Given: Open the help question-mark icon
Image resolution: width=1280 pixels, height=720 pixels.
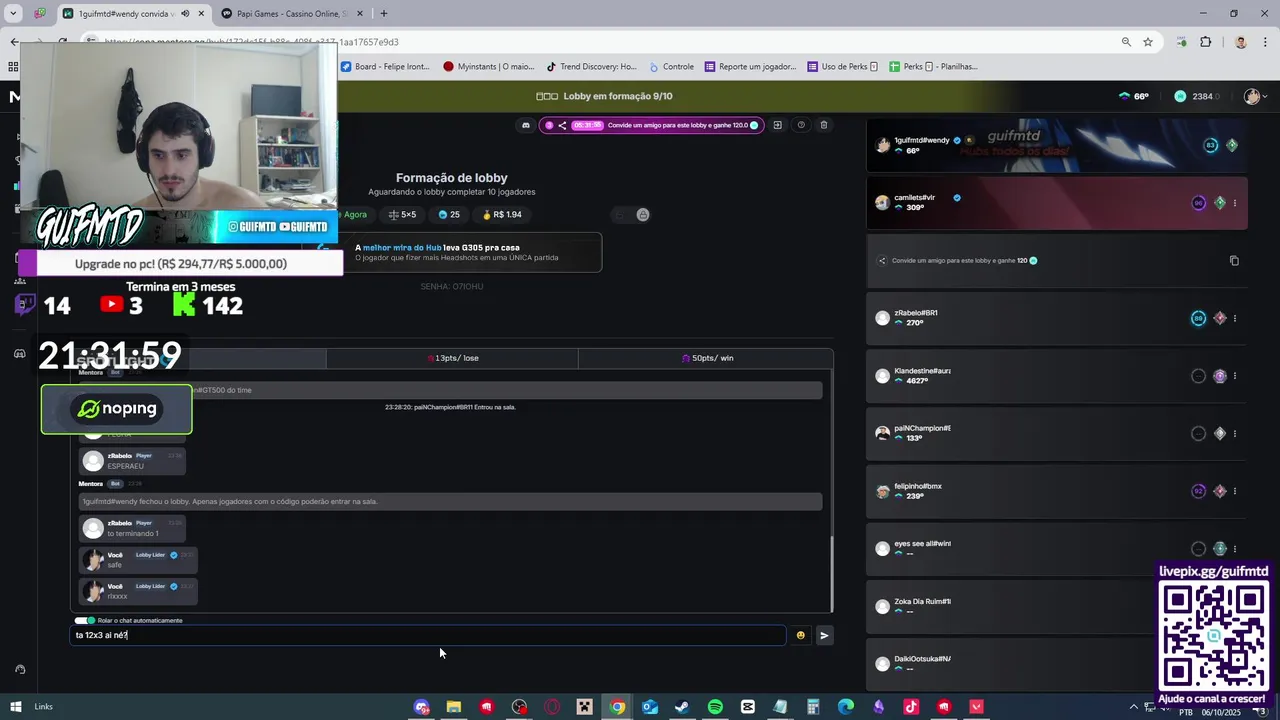Looking at the screenshot, I should pos(801,125).
